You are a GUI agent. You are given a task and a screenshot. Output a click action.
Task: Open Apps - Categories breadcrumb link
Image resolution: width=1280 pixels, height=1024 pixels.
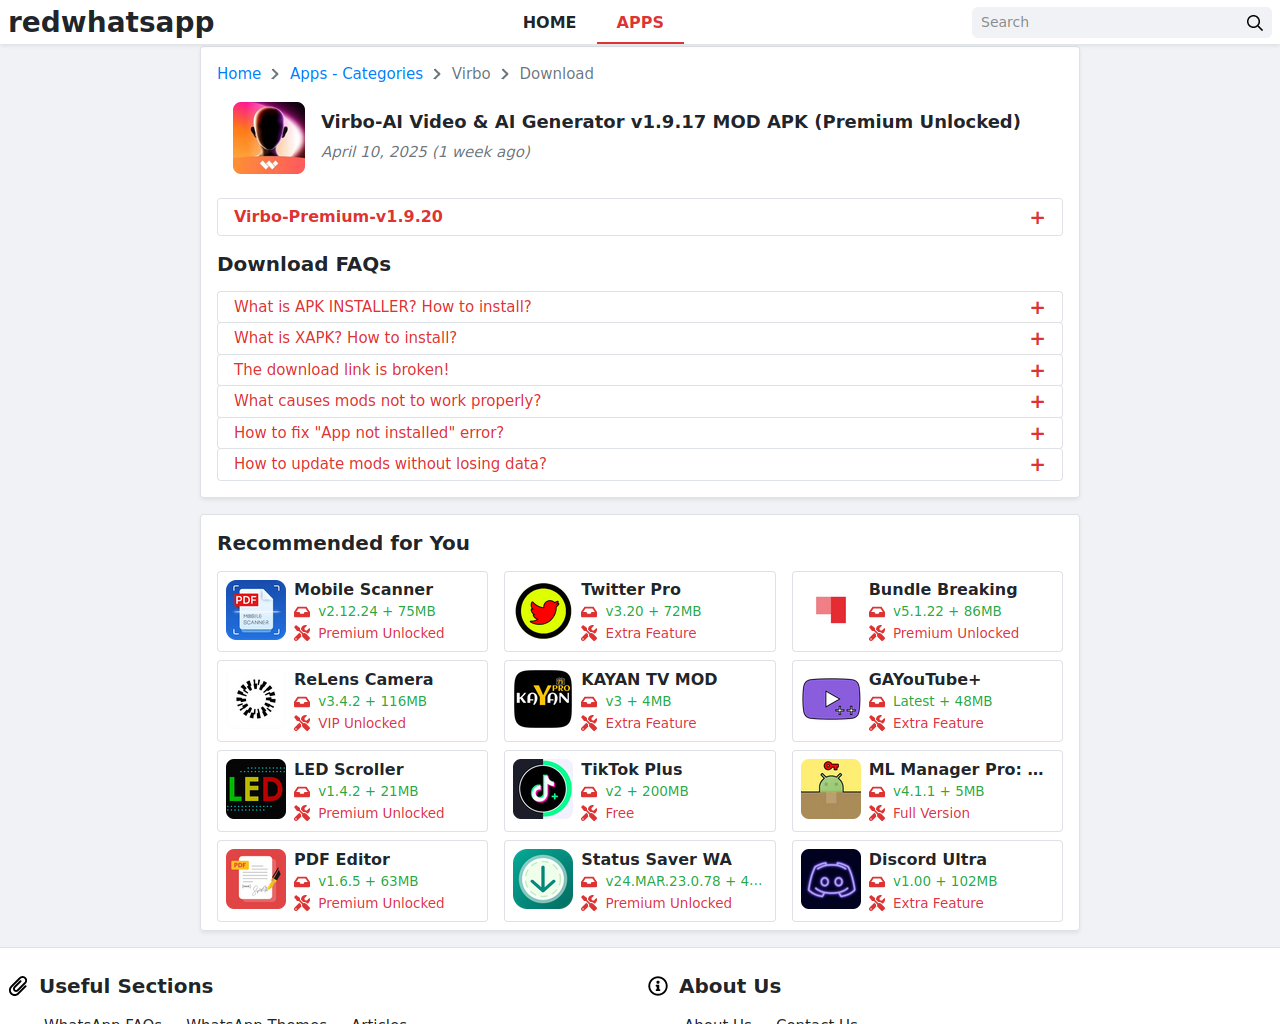tap(356, 74)
